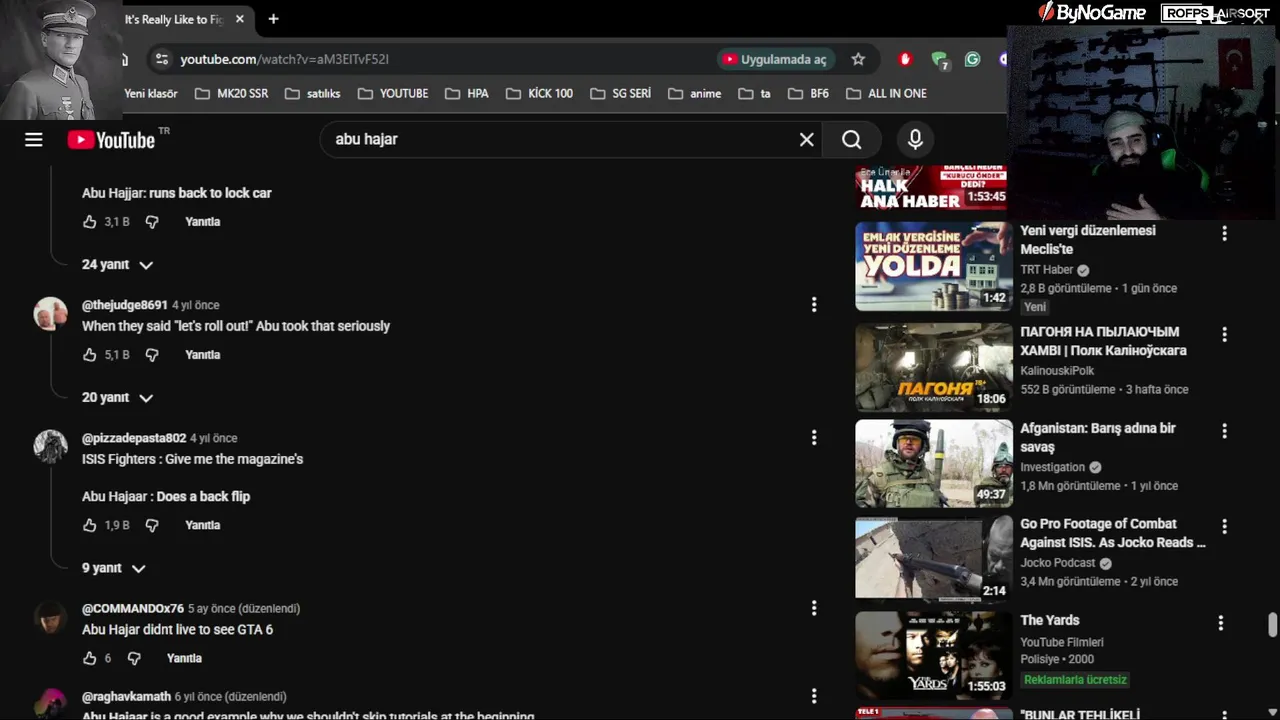
Task: Open options menu for @pizzadepasta802 comment
Action: 814,437
